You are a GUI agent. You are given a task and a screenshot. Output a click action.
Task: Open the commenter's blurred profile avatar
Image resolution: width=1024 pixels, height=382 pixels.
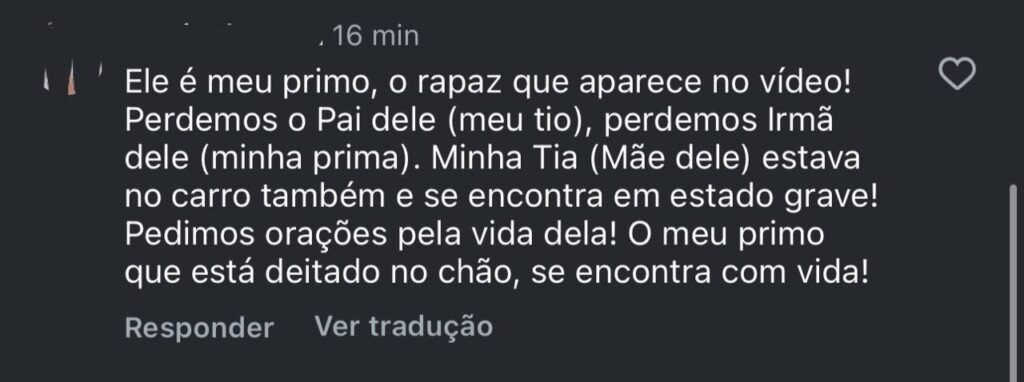coord(72,80)
